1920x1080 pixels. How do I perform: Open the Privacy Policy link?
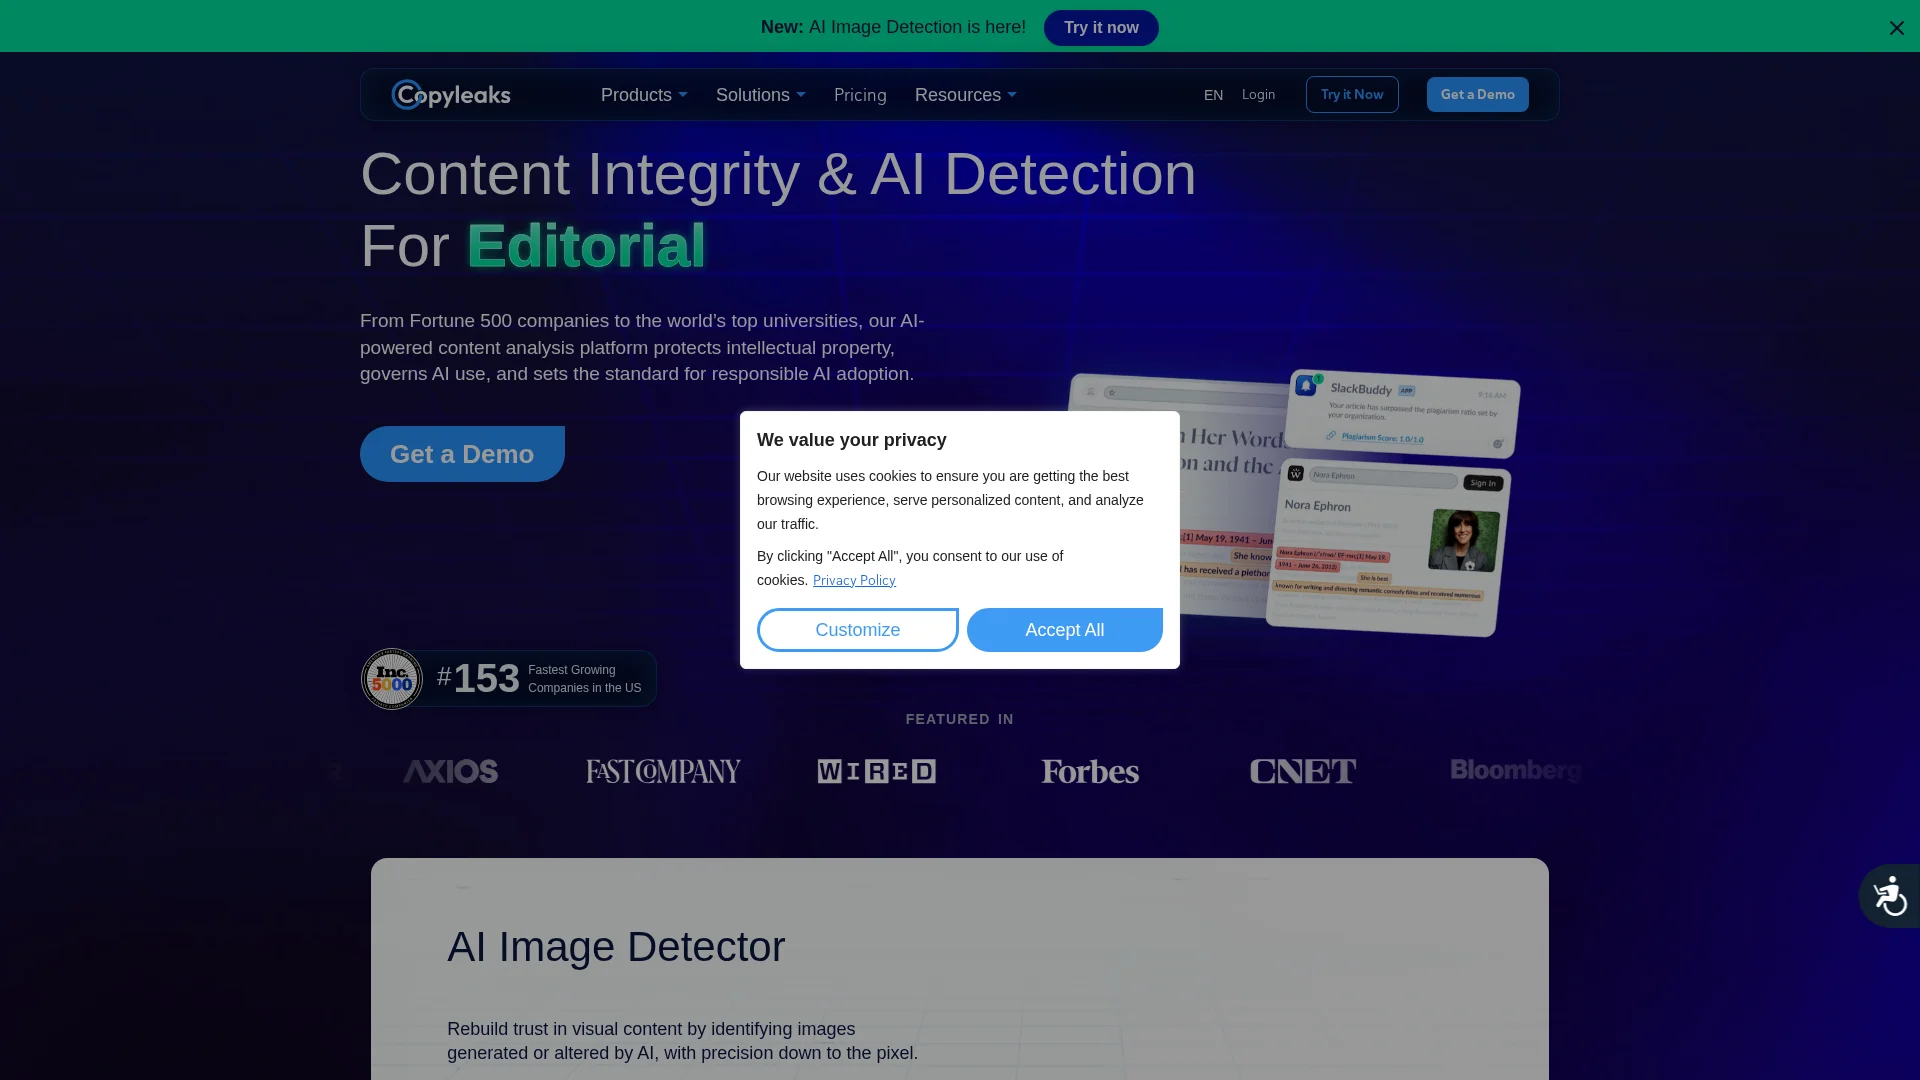[854, 581]
